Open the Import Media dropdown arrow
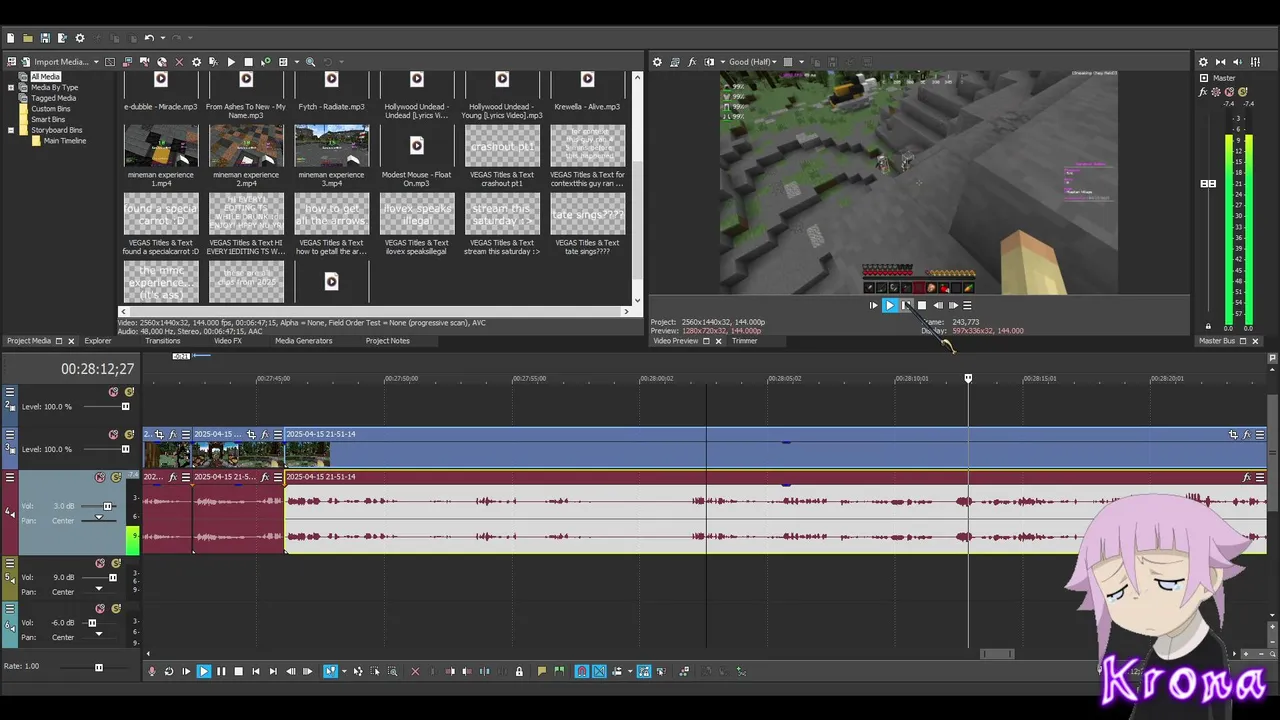The width and height of the screenshot is (1280, 720). [x=96, y=62]
